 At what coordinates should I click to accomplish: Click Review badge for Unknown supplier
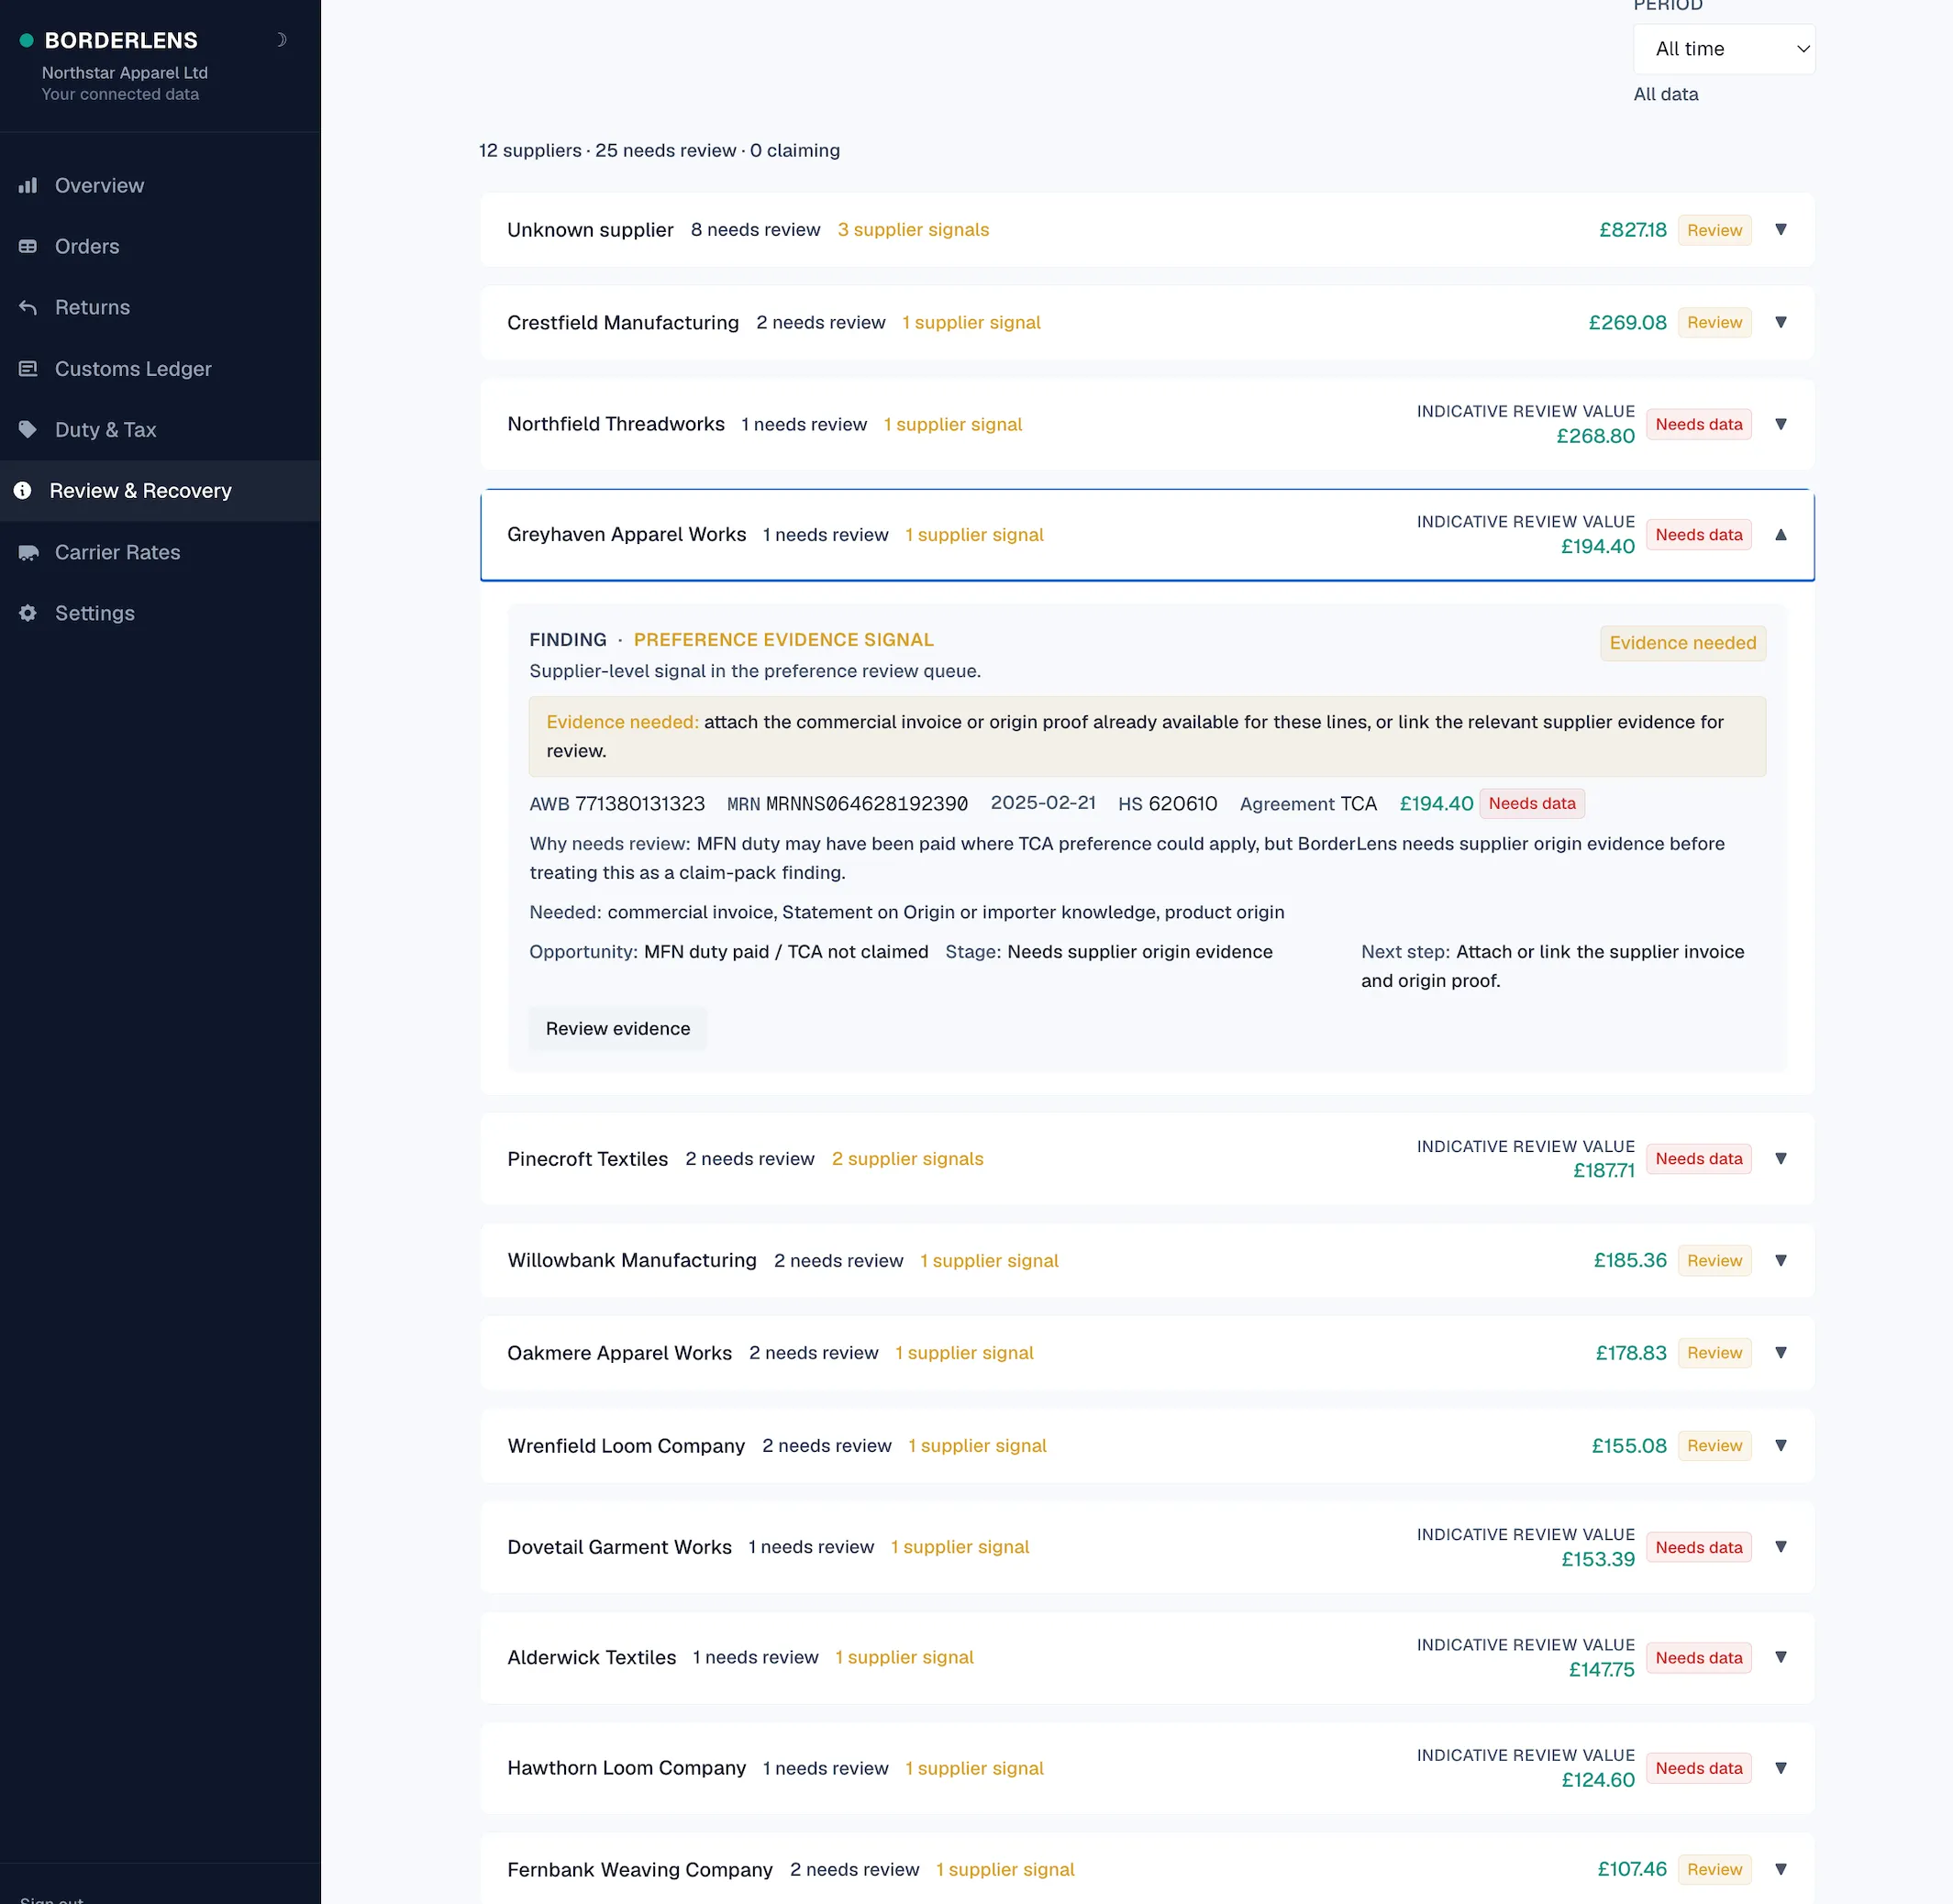pos(1714,230)
